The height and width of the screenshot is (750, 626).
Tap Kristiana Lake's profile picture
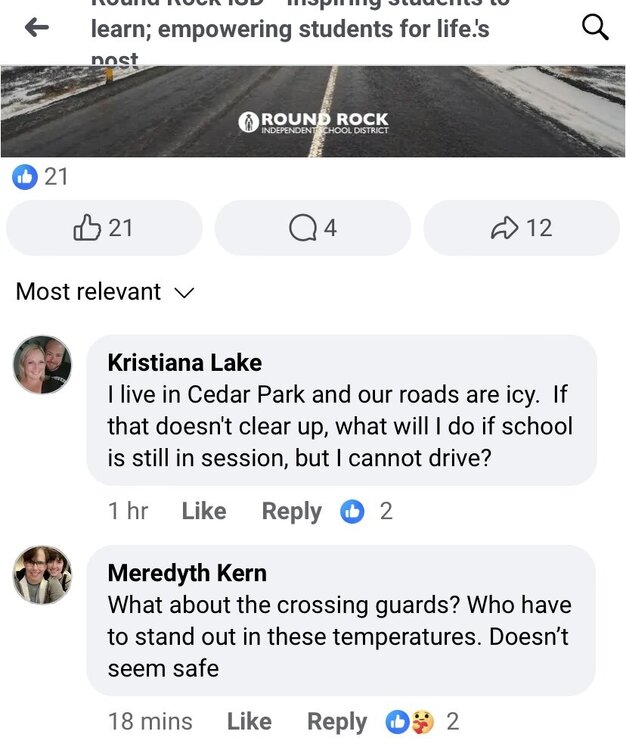click(x=42, y=365)
